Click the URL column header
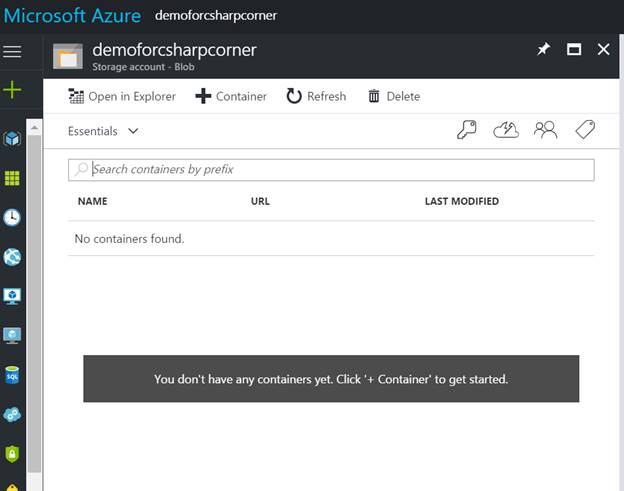624x491 pixels. [x=260, y=201]
